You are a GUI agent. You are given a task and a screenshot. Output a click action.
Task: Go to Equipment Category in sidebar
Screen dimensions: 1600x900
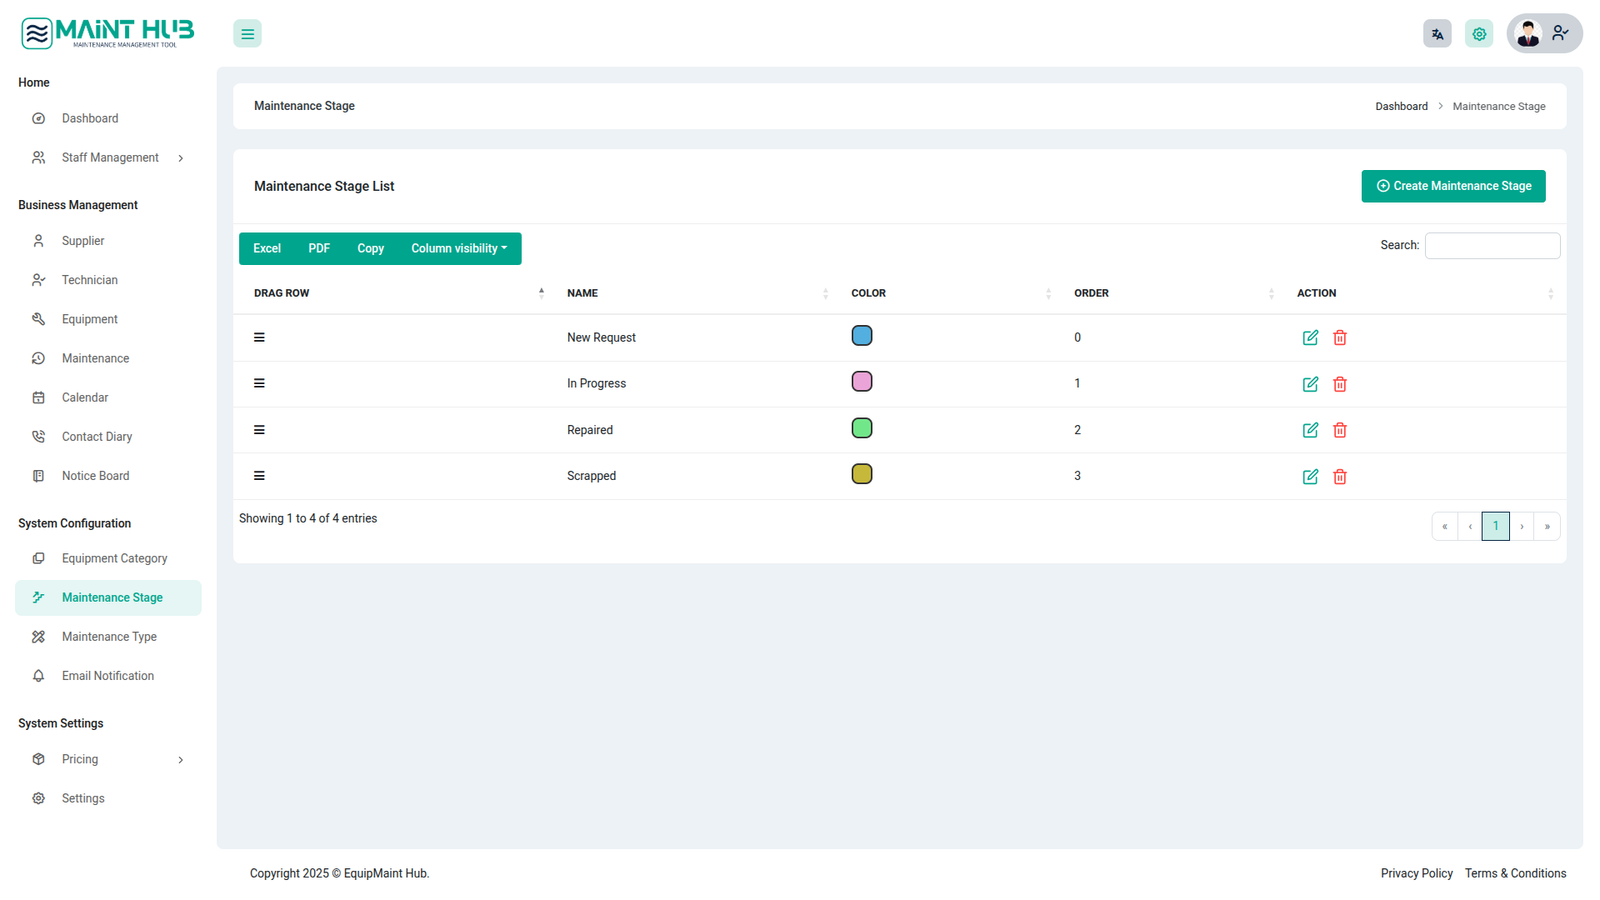click(x=114, y=559)
